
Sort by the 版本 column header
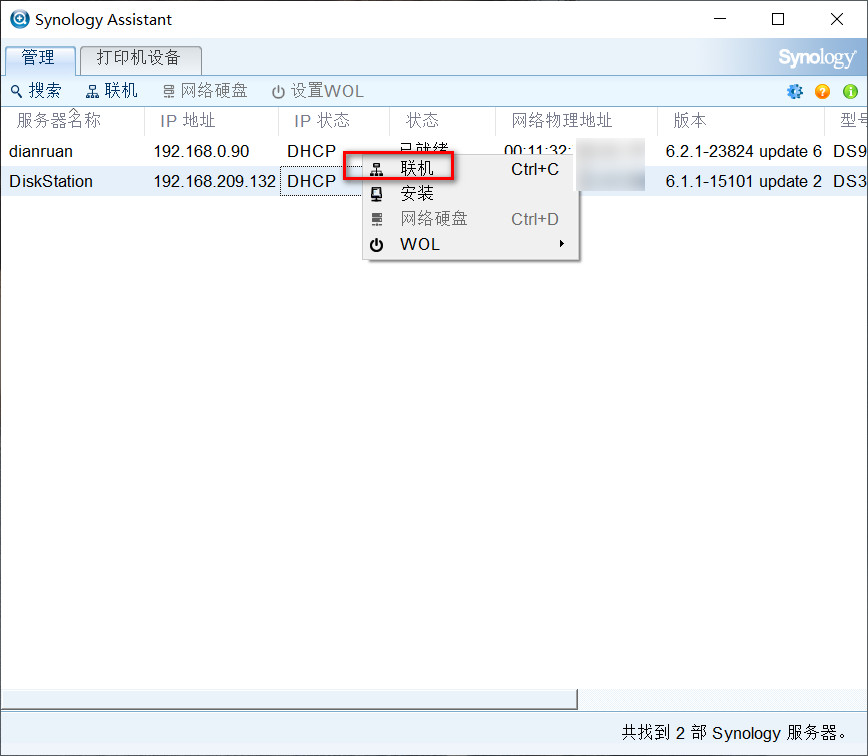click(741, 121)
